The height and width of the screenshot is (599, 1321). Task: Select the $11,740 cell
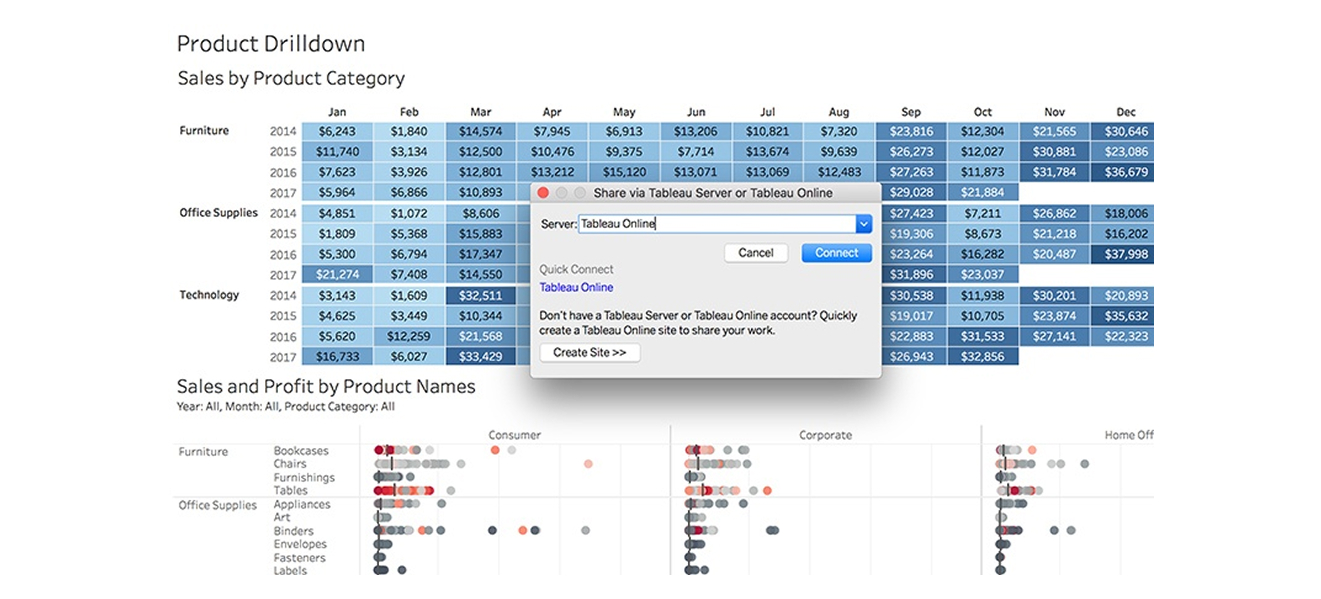337,152
